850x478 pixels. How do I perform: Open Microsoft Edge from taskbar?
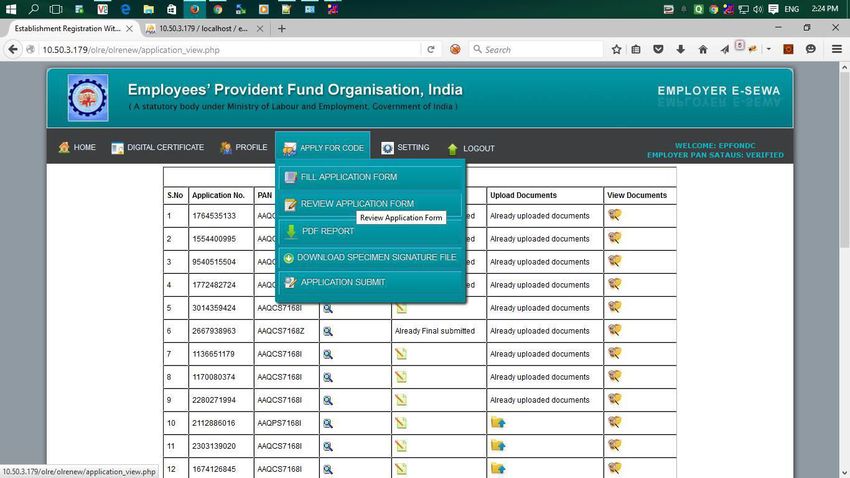pos(125,9)
